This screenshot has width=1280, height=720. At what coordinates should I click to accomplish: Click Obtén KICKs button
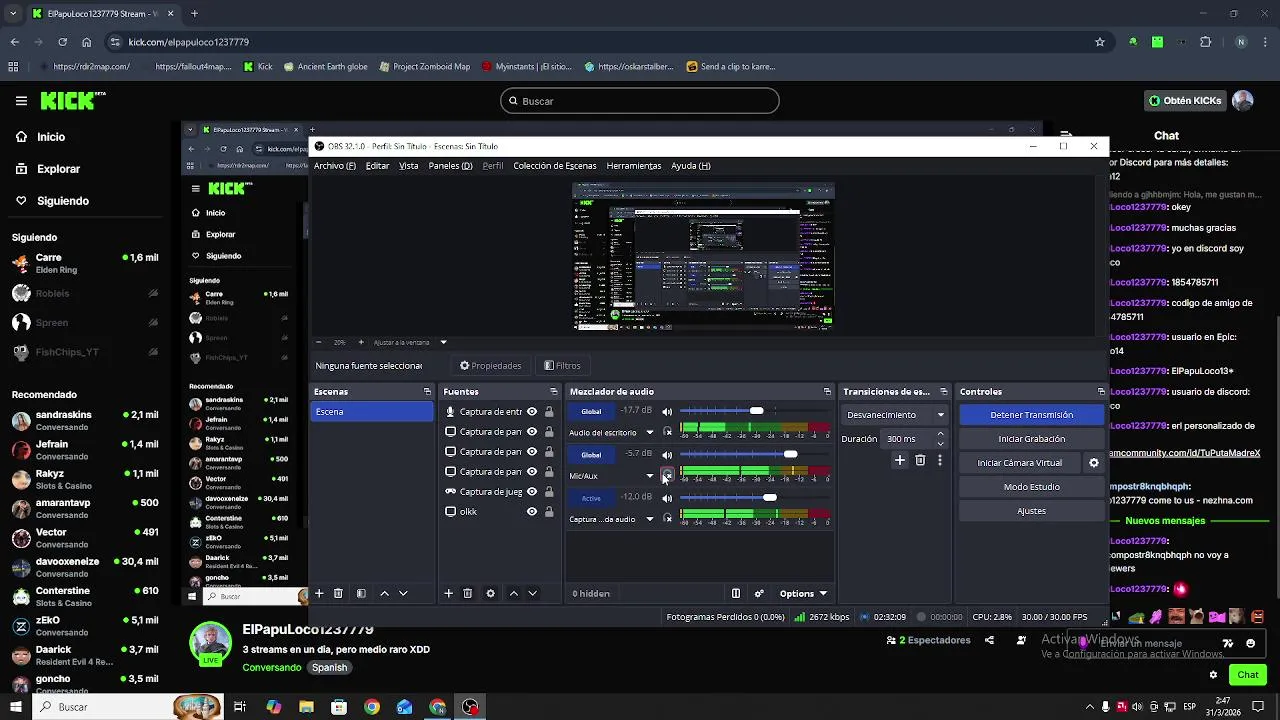(1185, 101)
